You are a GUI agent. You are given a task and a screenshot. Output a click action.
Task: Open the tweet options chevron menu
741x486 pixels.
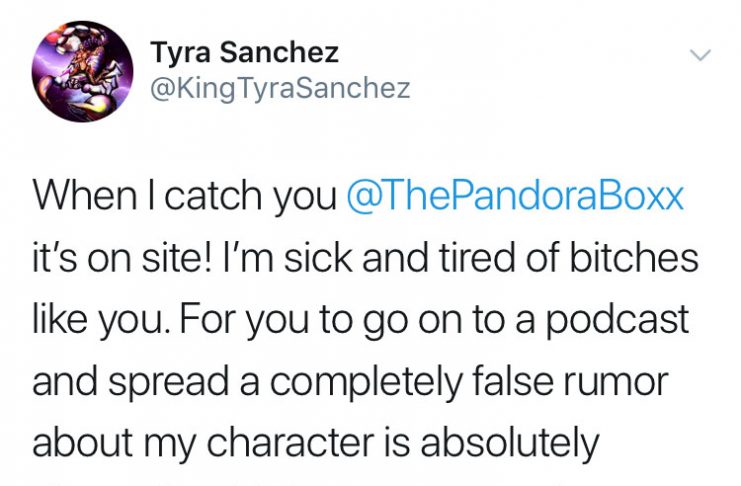click(700, 56)
